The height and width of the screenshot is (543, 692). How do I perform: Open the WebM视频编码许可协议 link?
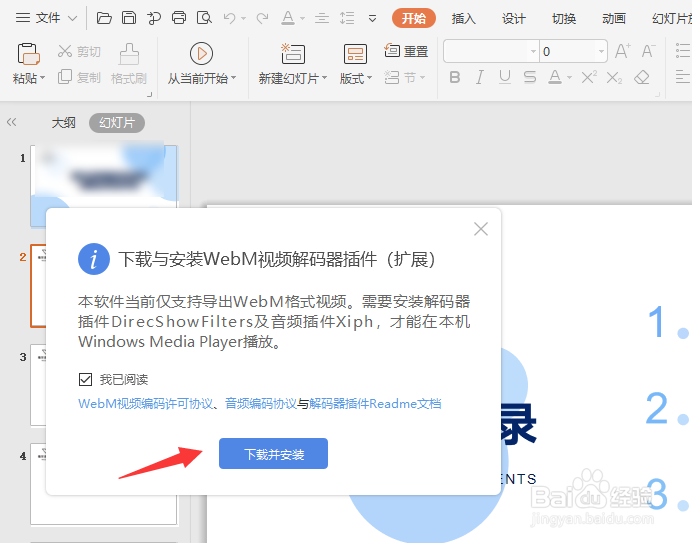click(x=145, y=403)
